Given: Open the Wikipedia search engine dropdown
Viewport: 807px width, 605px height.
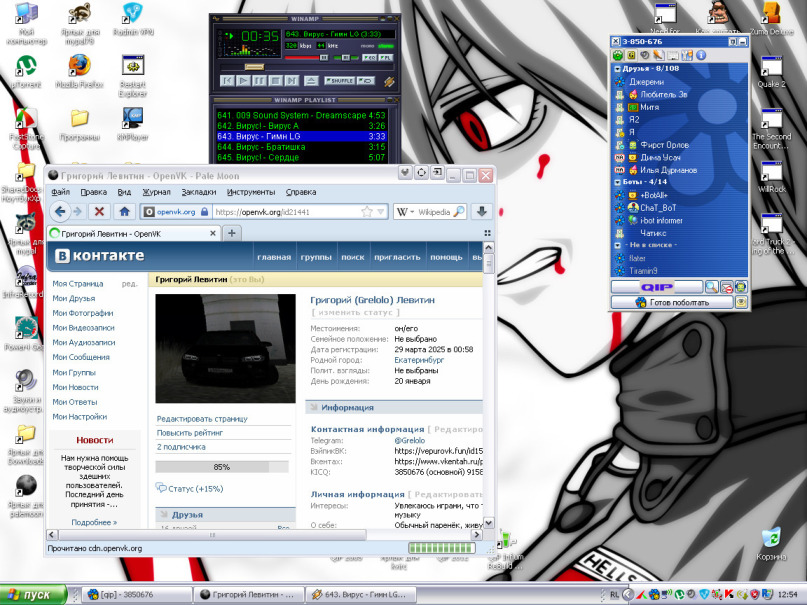Looking at the screenshot, I should [x=406, y=211].
